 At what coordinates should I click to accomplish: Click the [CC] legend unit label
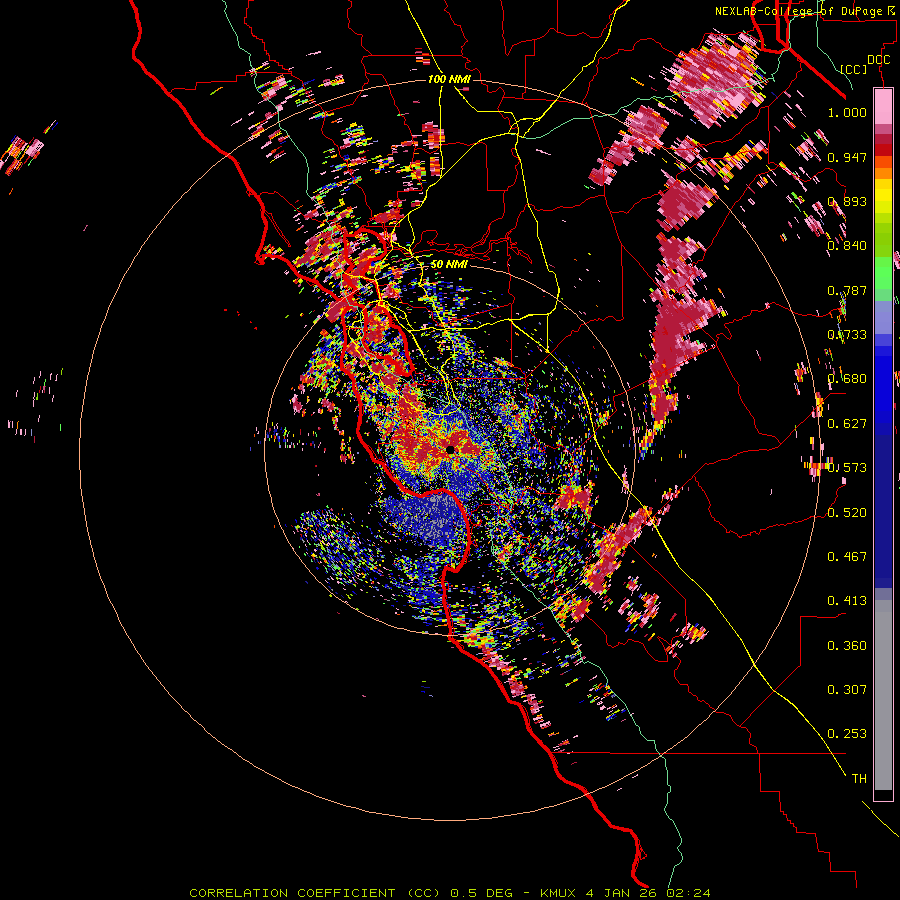854,69
